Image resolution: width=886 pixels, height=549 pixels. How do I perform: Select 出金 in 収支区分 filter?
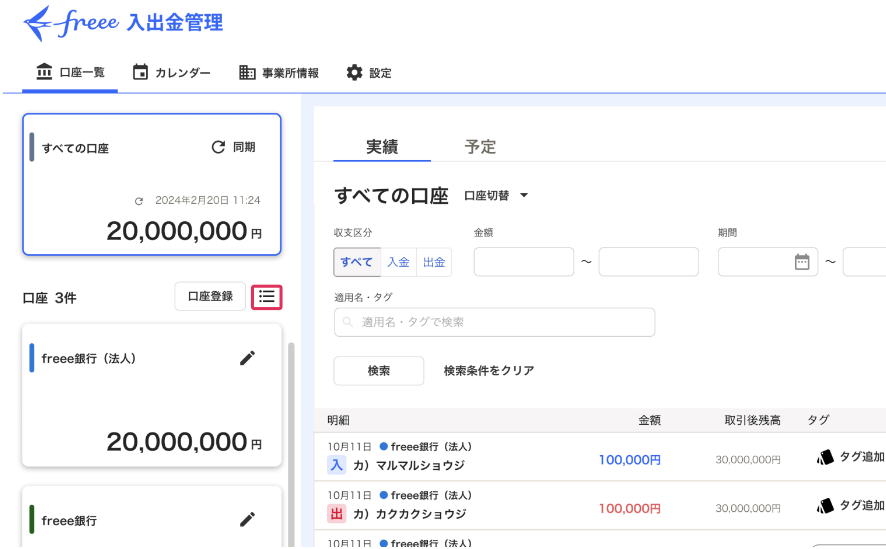pyautogui.click(x=434, y=262)
